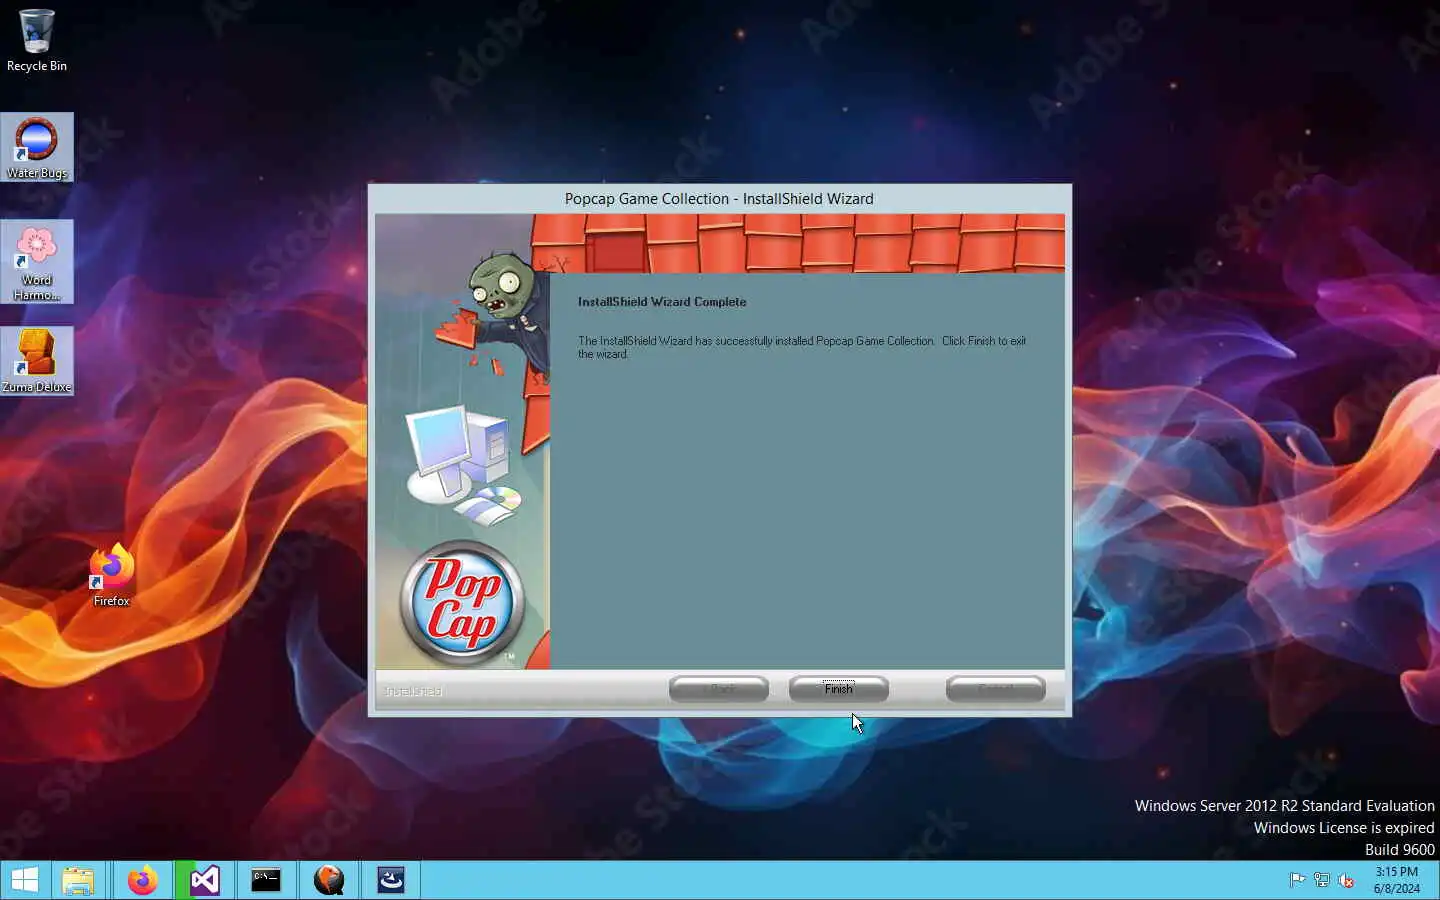Switch to the InstallShield installer taskbar icon
This screenshot has width=1440, height=900.
tap(390, 880)
